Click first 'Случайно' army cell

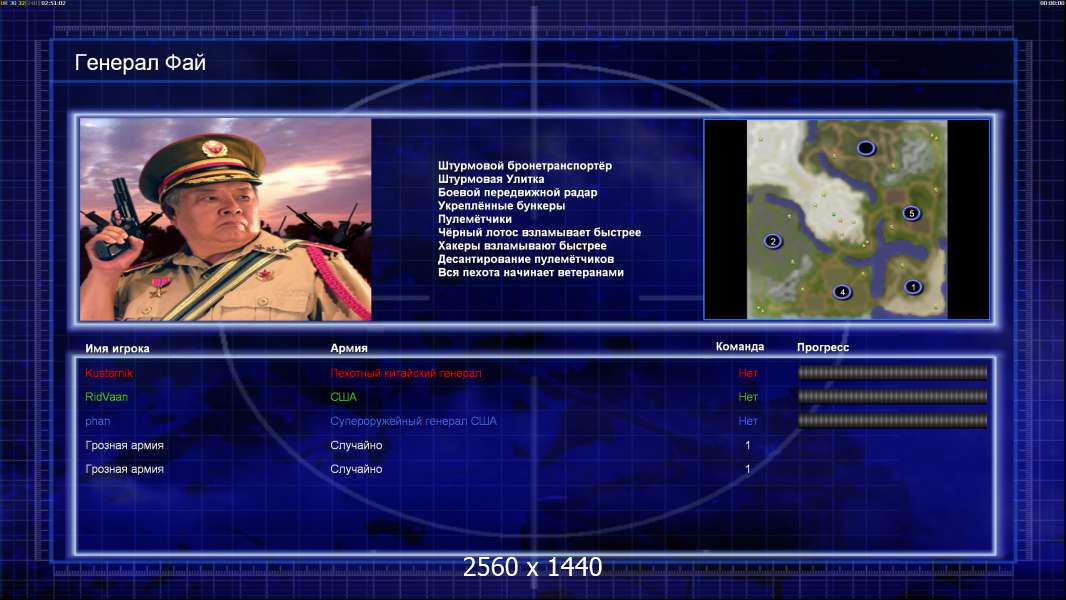coord(356,445)
